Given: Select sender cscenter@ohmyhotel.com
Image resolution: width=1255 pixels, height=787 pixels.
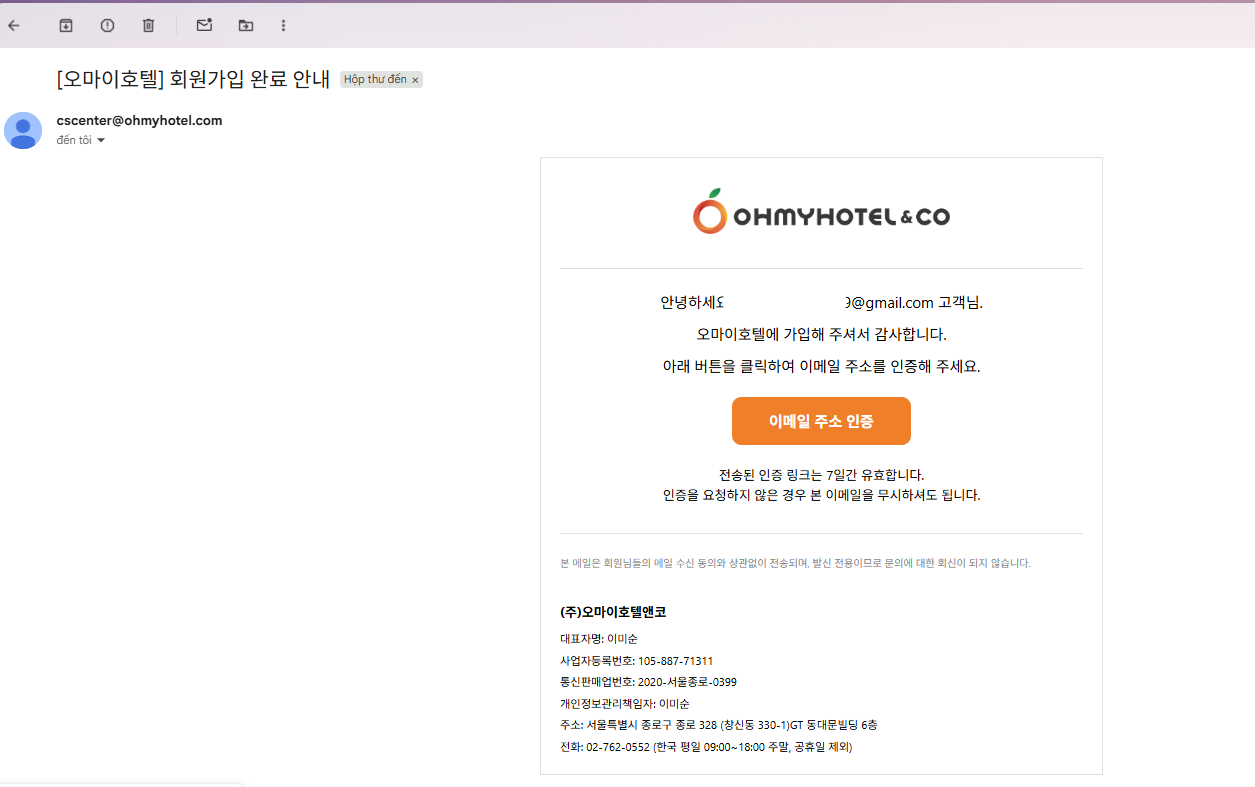Looking at the screenshot, I should click(139, 120).
